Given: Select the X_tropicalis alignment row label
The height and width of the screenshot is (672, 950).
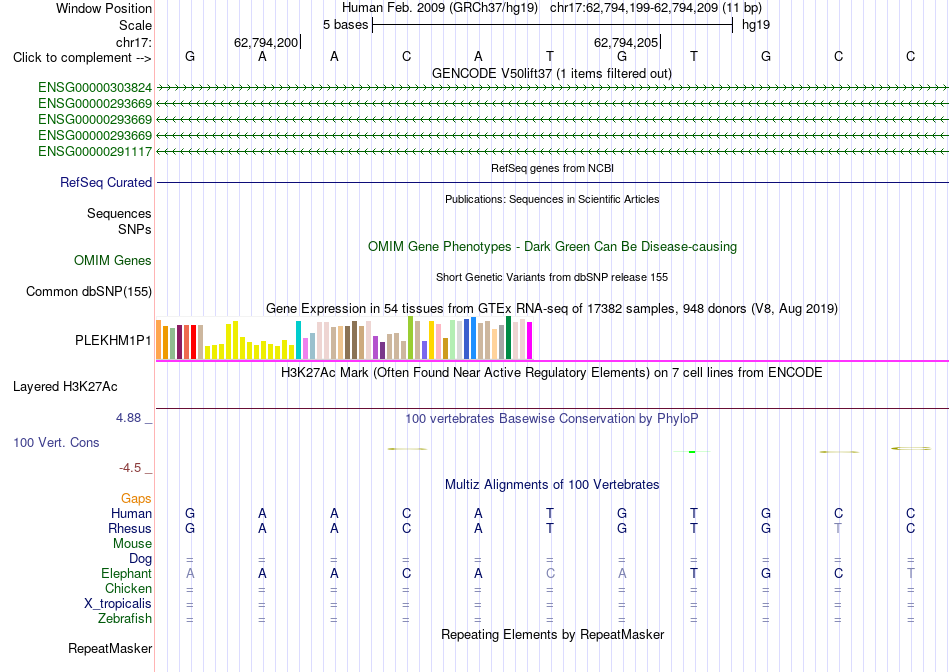Looking at the screenshot, I should [x=118, y=604].
